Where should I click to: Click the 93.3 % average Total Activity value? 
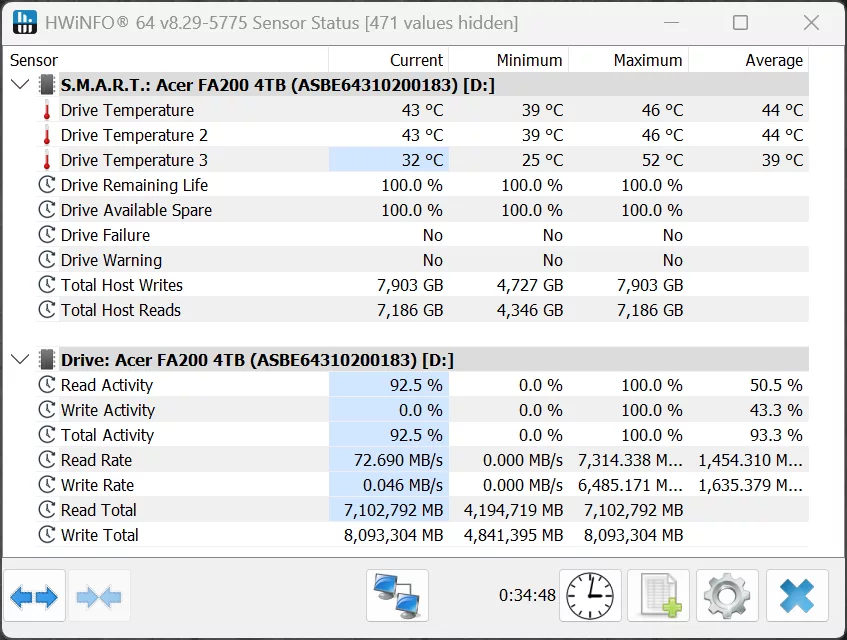[776, 434]
